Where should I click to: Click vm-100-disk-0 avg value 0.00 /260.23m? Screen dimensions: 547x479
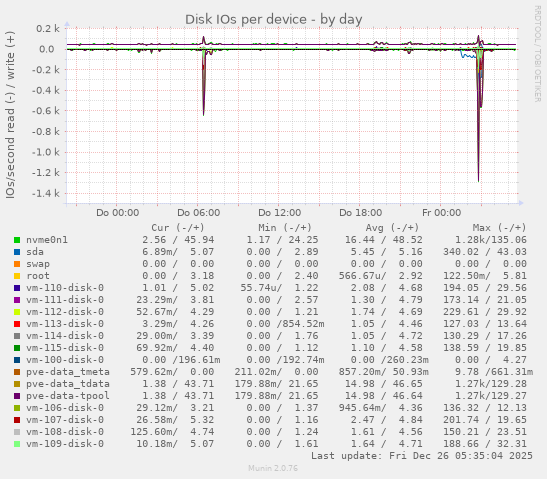pyautogui.click(x=389, y=360)
